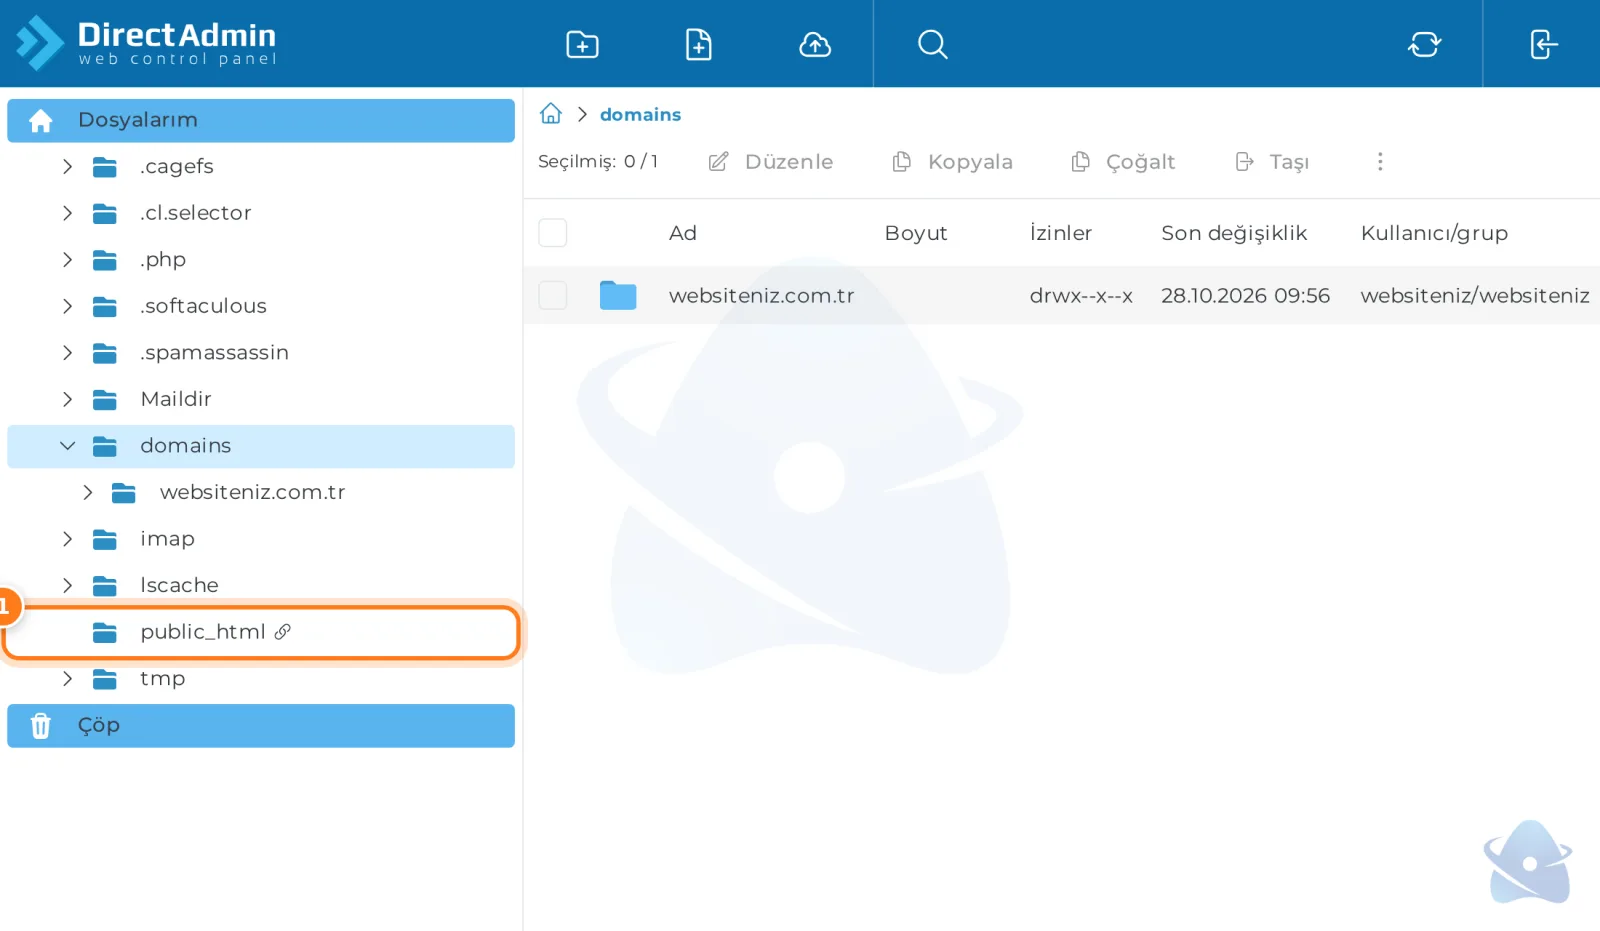Click the domains breadcrumb link
Viewport: 1600px width, 931px height.
(x=640, y=114)
